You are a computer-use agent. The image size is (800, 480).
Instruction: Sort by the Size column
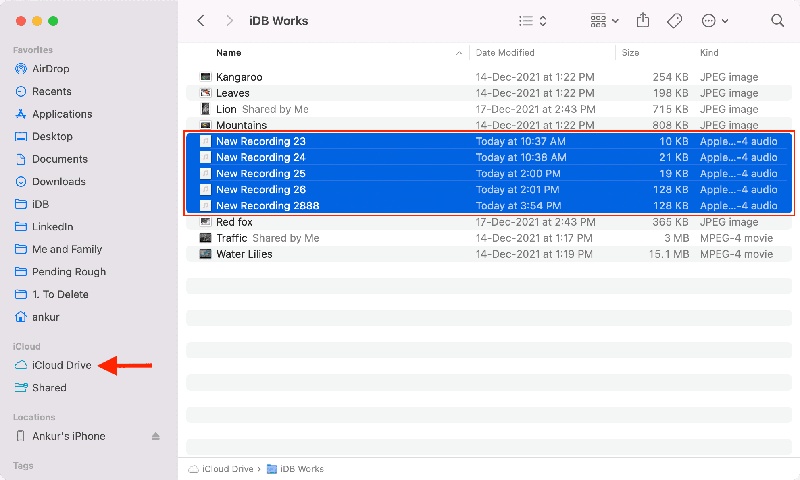[x=630, y=53]
